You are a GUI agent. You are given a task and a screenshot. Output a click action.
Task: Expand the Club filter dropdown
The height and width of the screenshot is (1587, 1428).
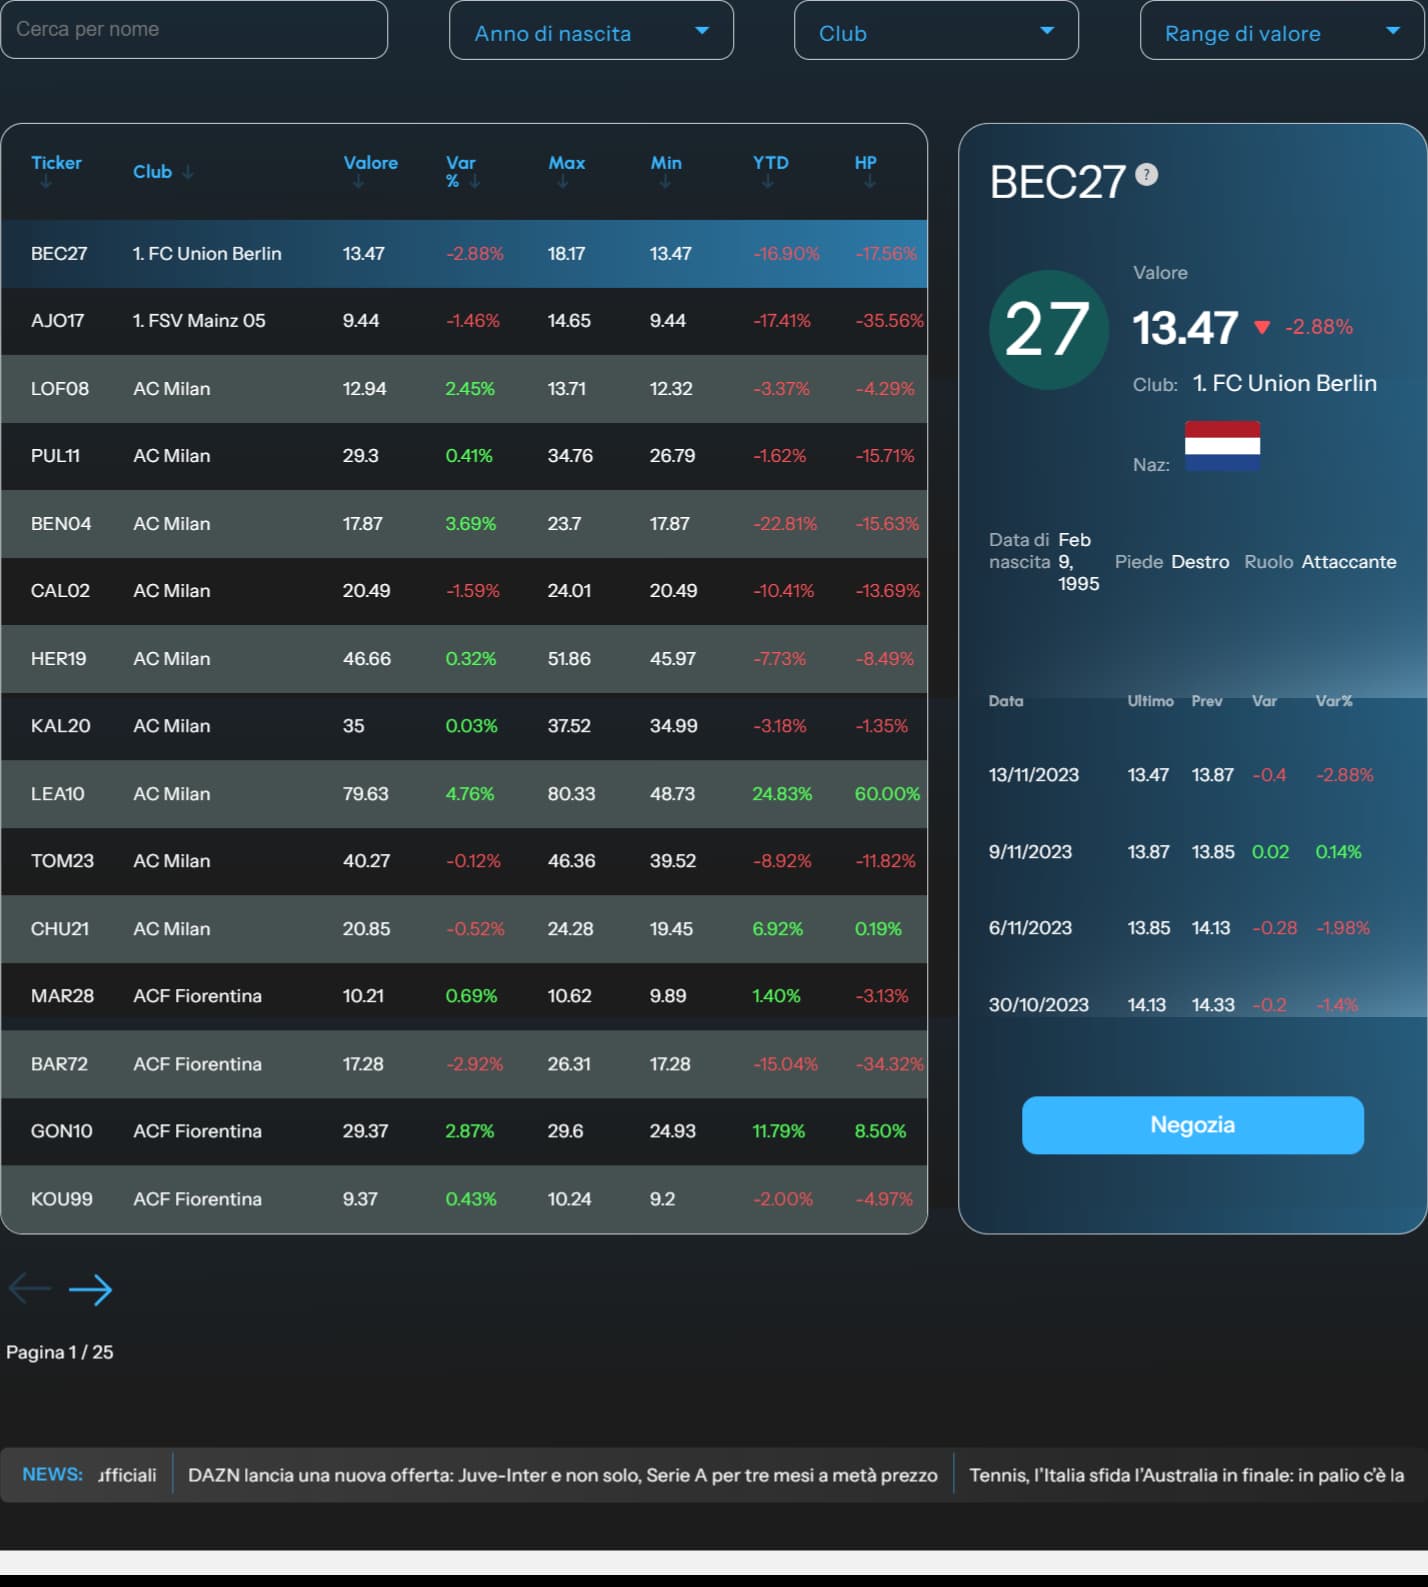(936, 31)
